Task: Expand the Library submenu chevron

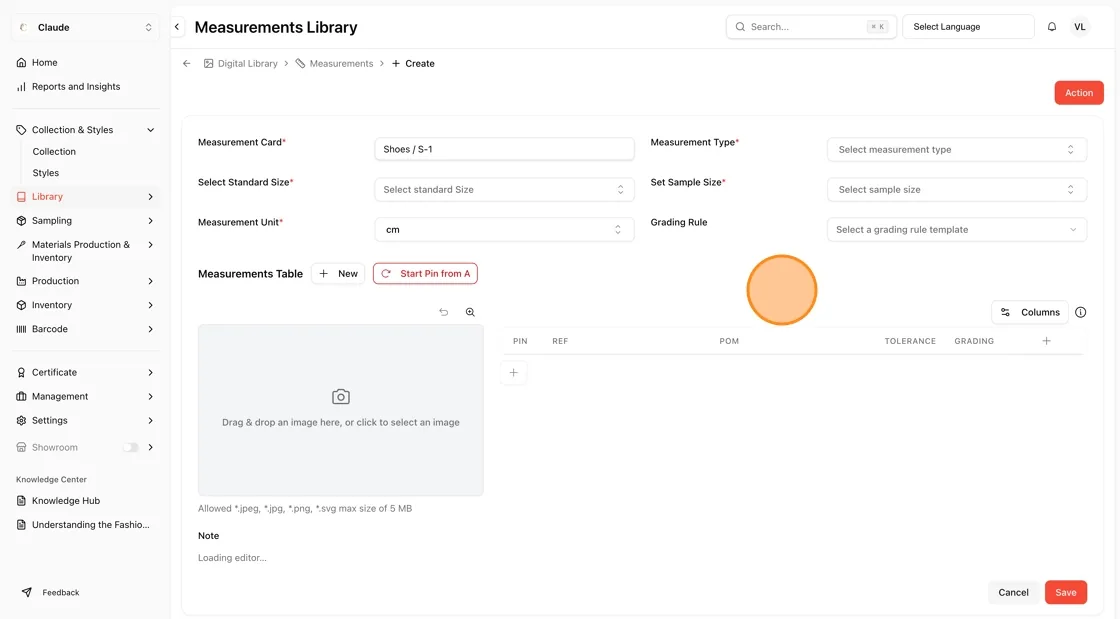Action: [x=151, y=196]
